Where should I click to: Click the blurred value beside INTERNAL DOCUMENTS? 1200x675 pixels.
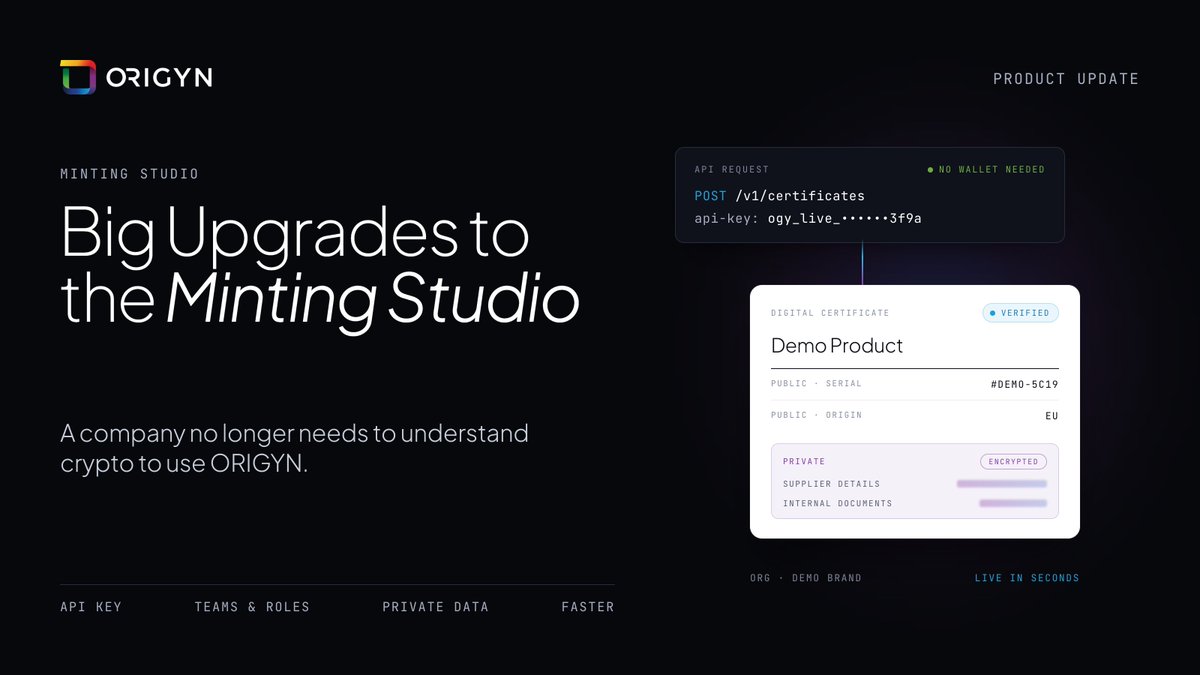(x=1013, y=504)
